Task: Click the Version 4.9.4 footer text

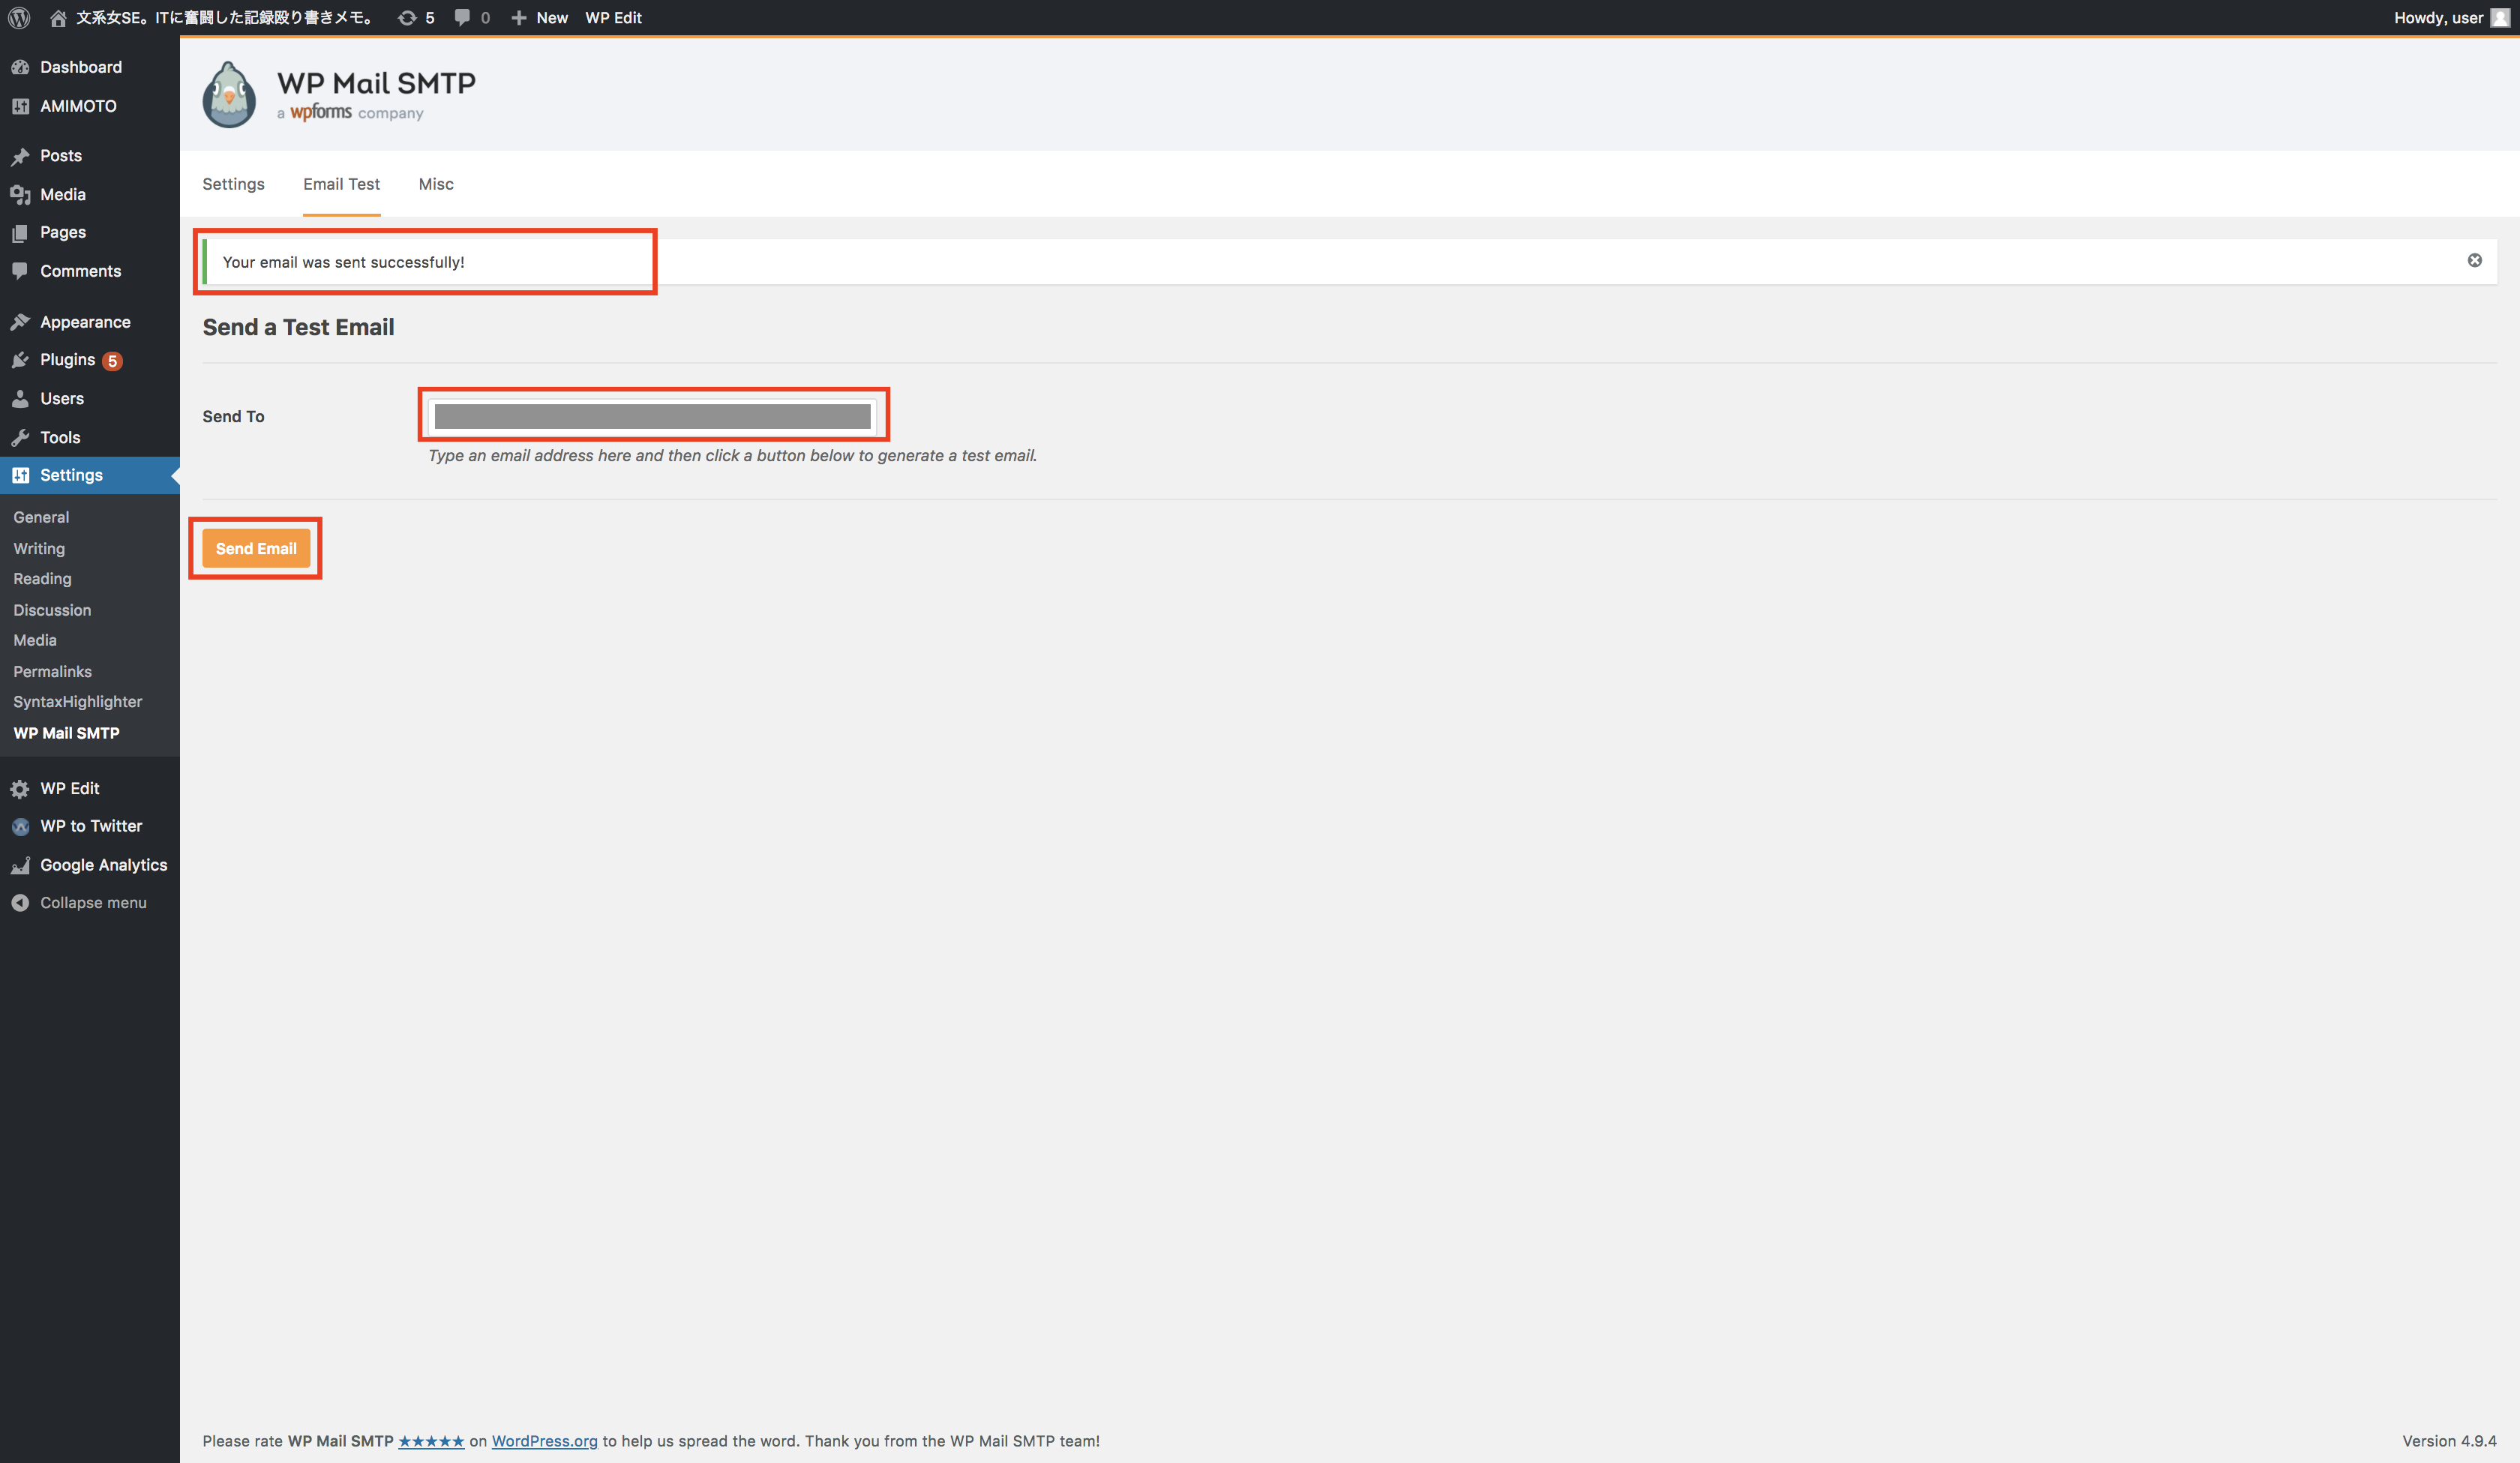Action: point(2449,1441)
